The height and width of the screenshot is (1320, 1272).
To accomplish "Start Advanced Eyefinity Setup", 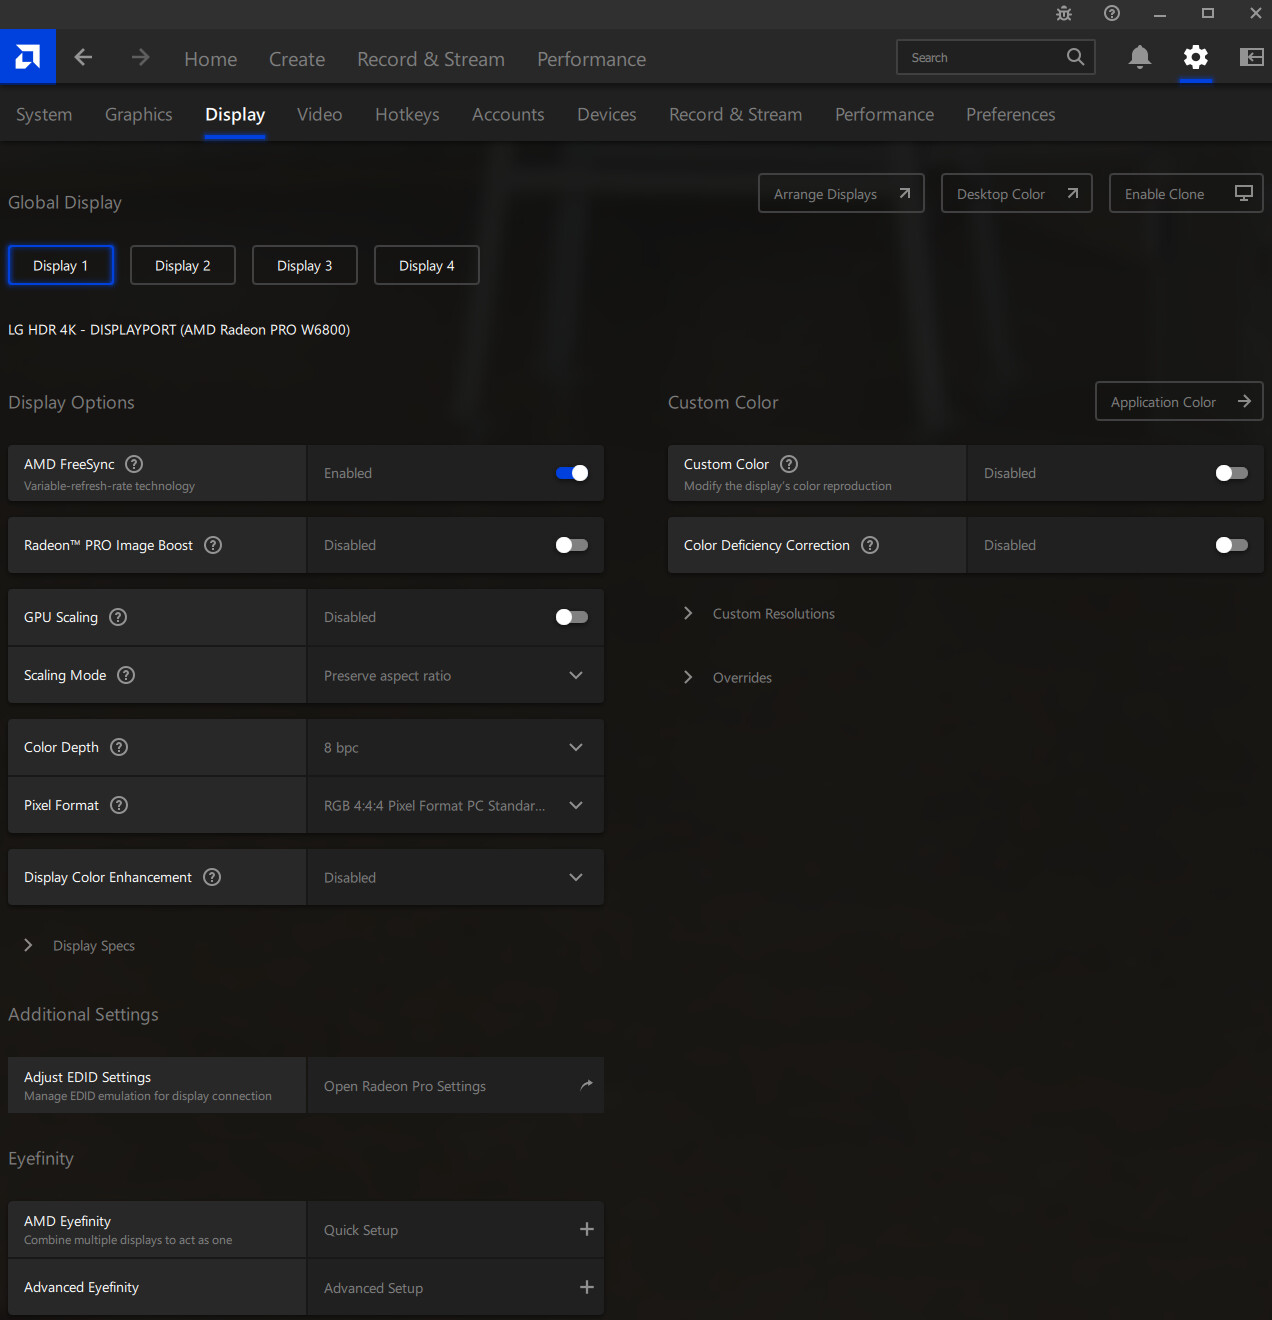I will click(x=455, y=1287).
